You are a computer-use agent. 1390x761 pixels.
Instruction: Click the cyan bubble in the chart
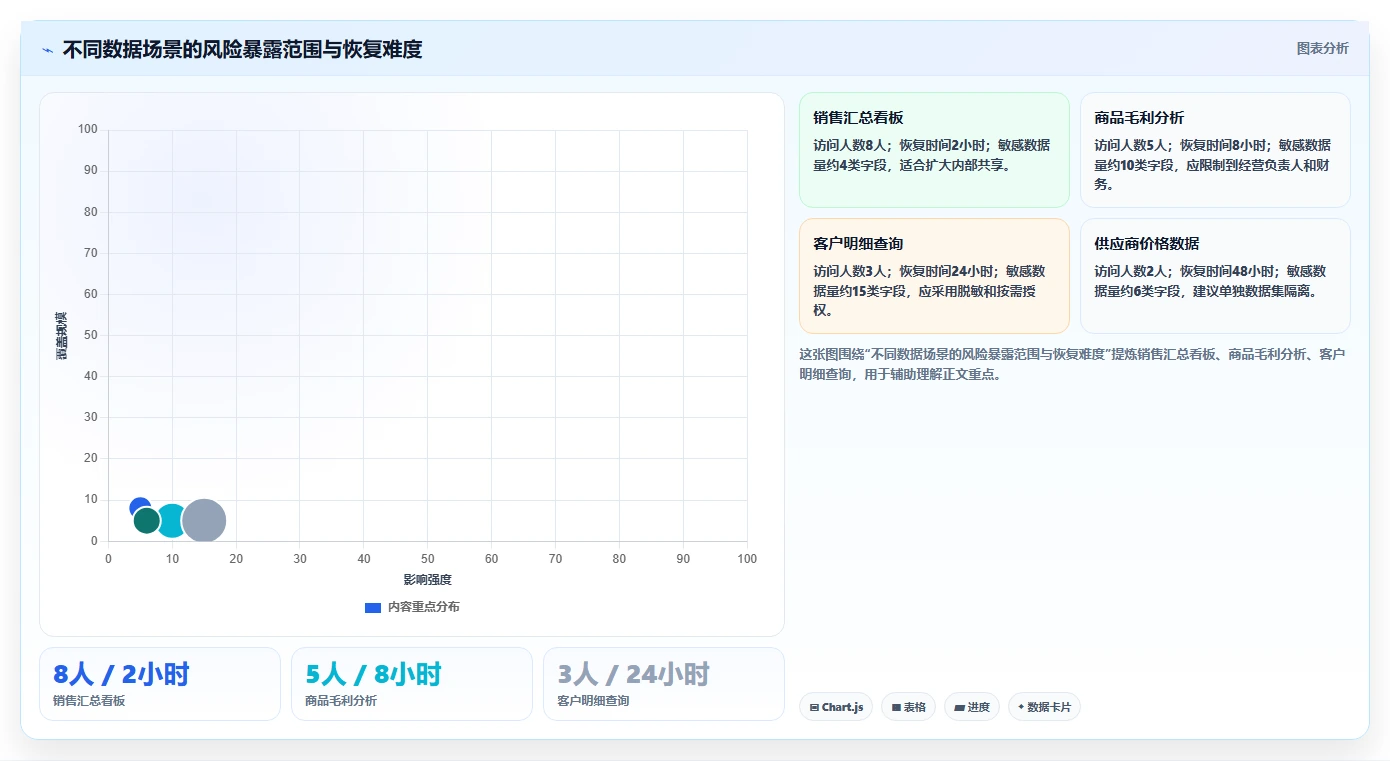point(172,521)
